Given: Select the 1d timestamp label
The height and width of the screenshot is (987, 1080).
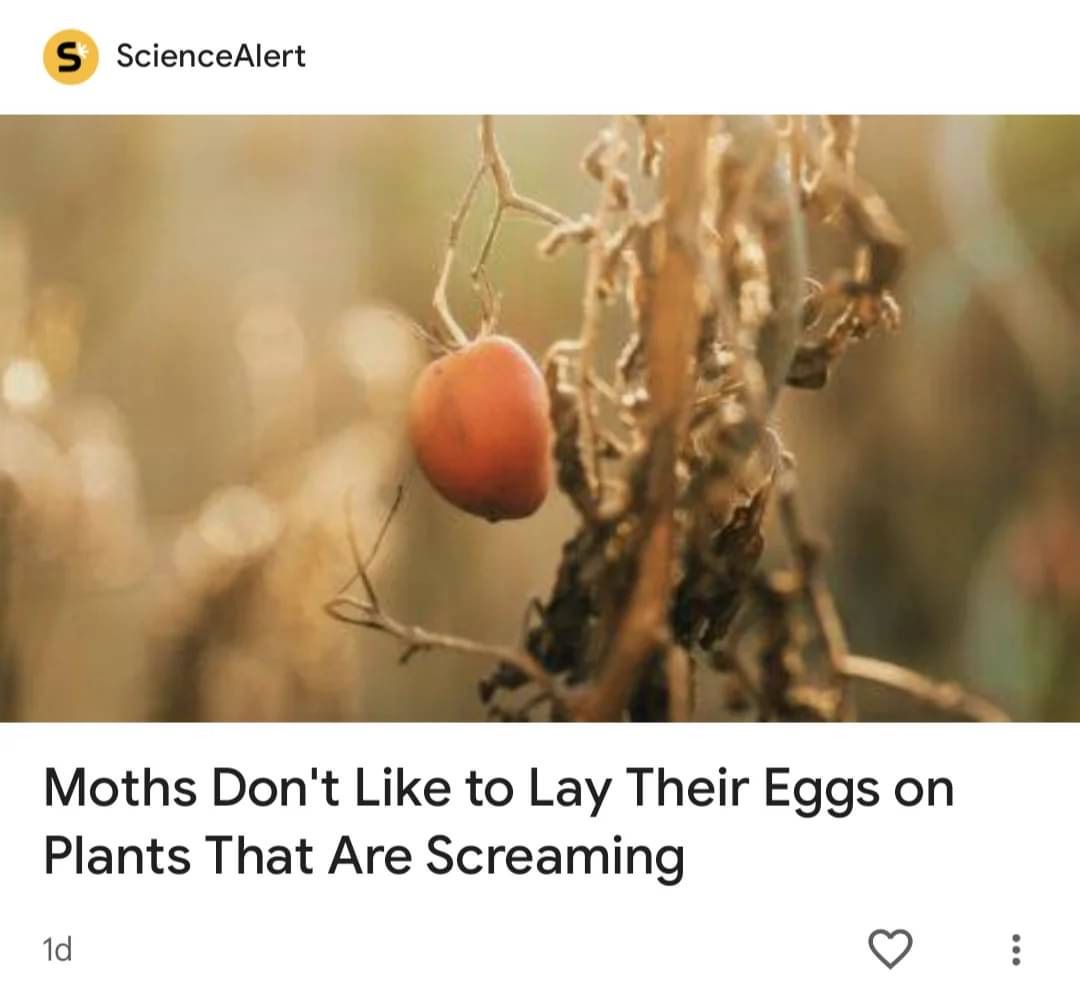Looking at the screenshot, I should (57, 950).
